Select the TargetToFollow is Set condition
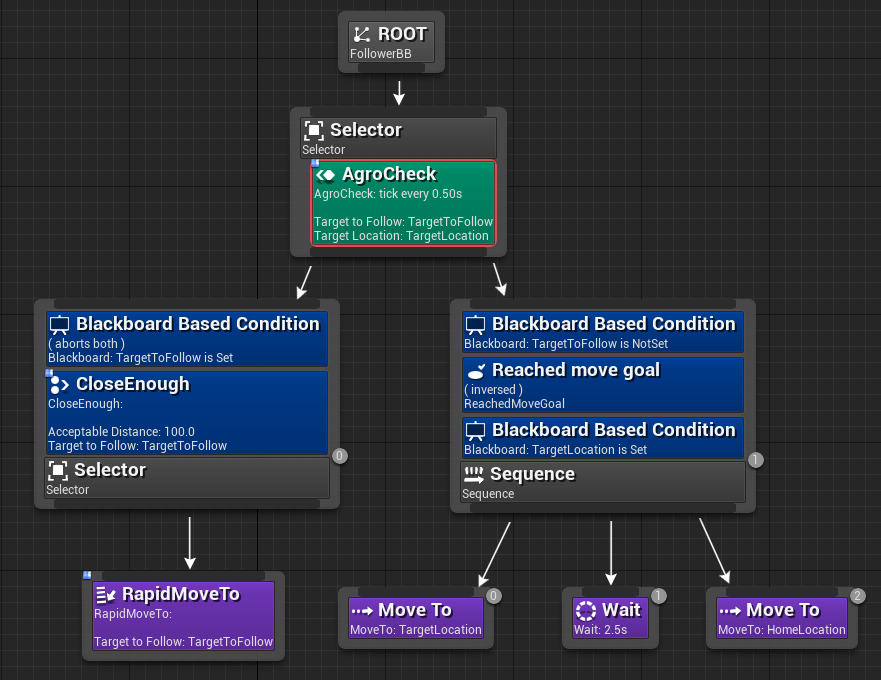 (x=187, y=339)
